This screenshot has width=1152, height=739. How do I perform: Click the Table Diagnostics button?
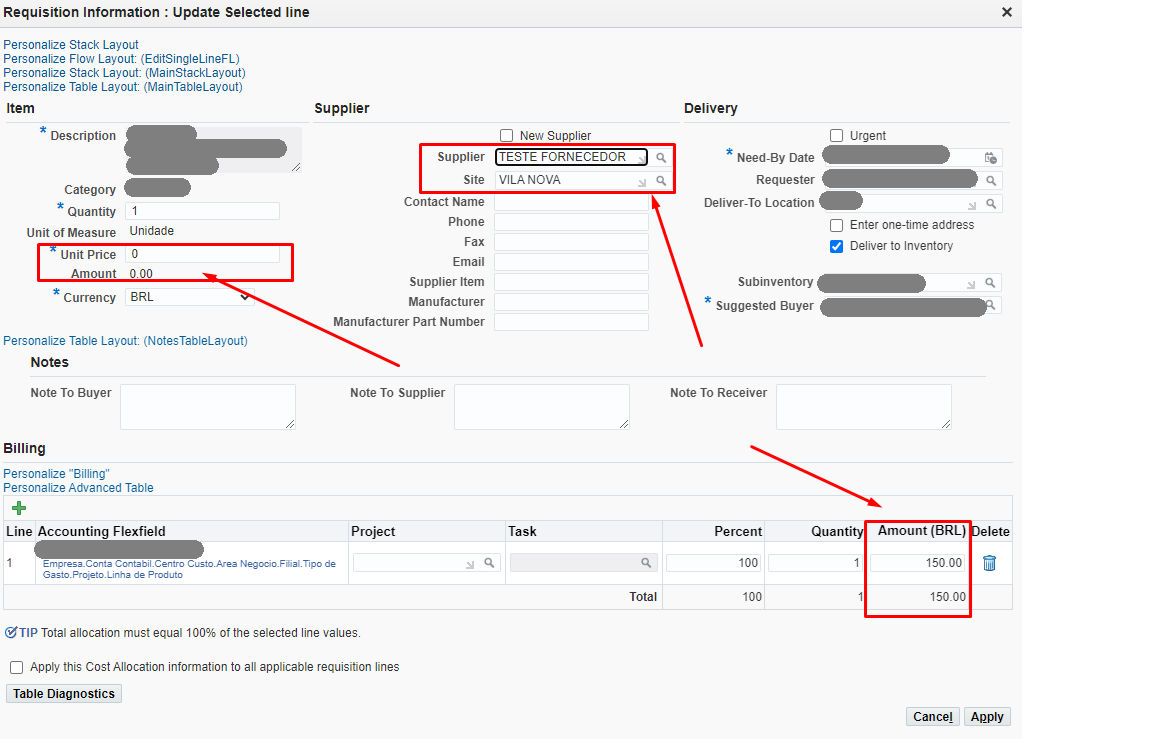(64, 693)
